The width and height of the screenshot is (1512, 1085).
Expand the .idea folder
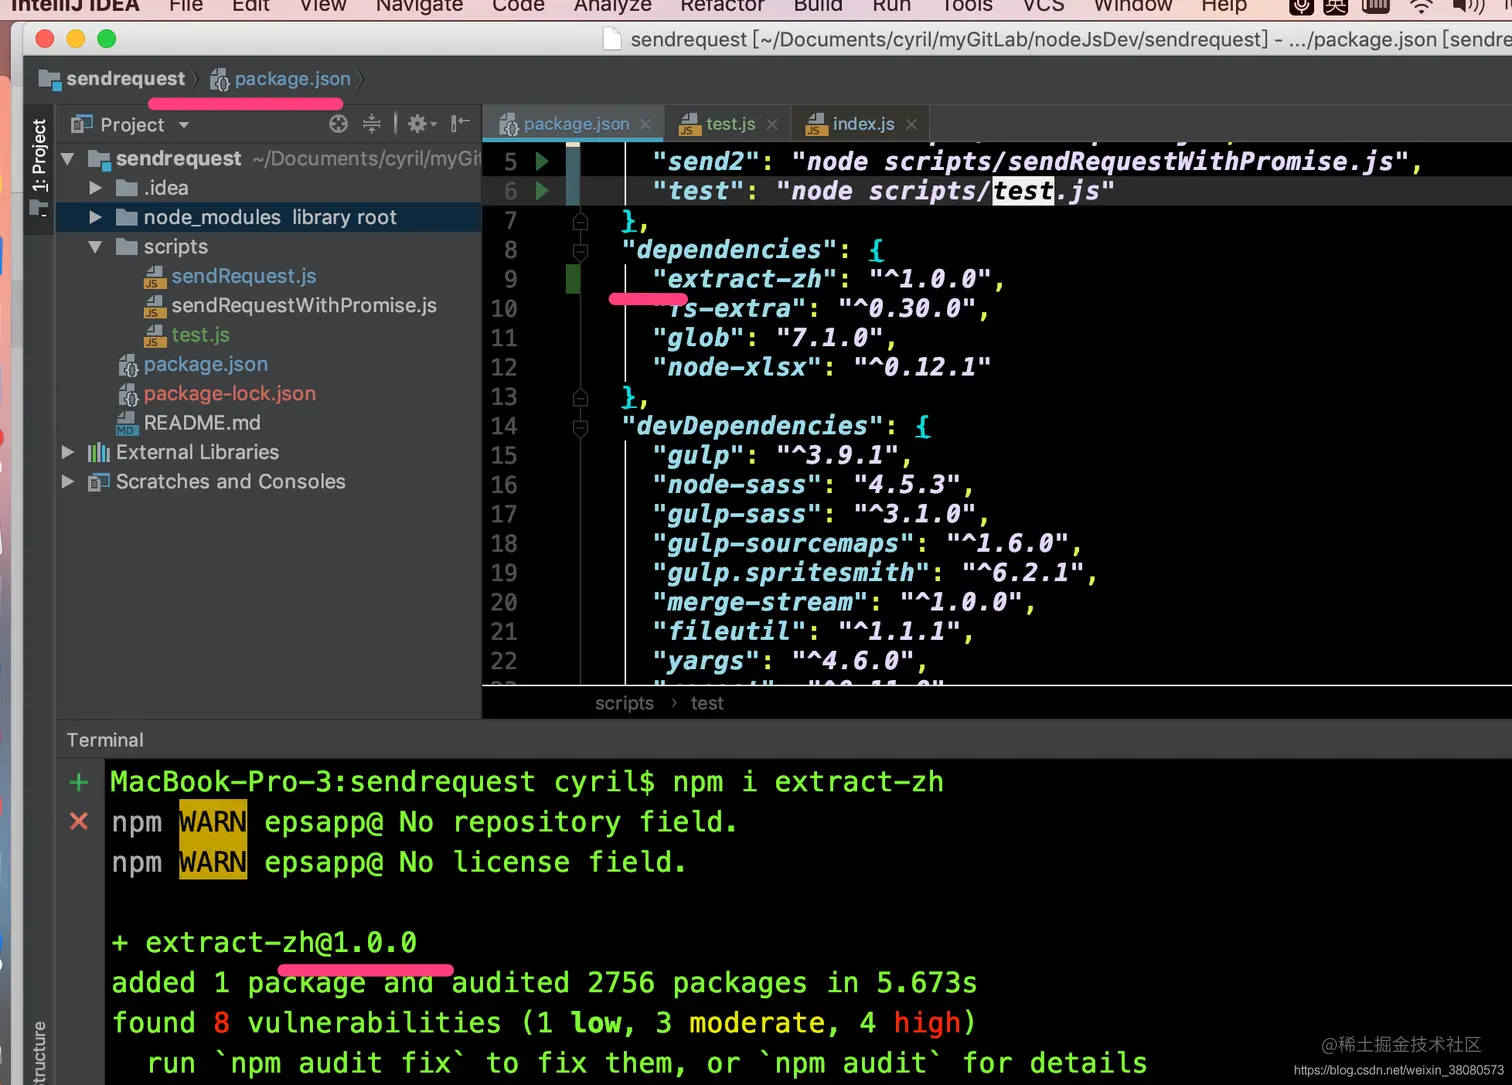tap(96, 187)
